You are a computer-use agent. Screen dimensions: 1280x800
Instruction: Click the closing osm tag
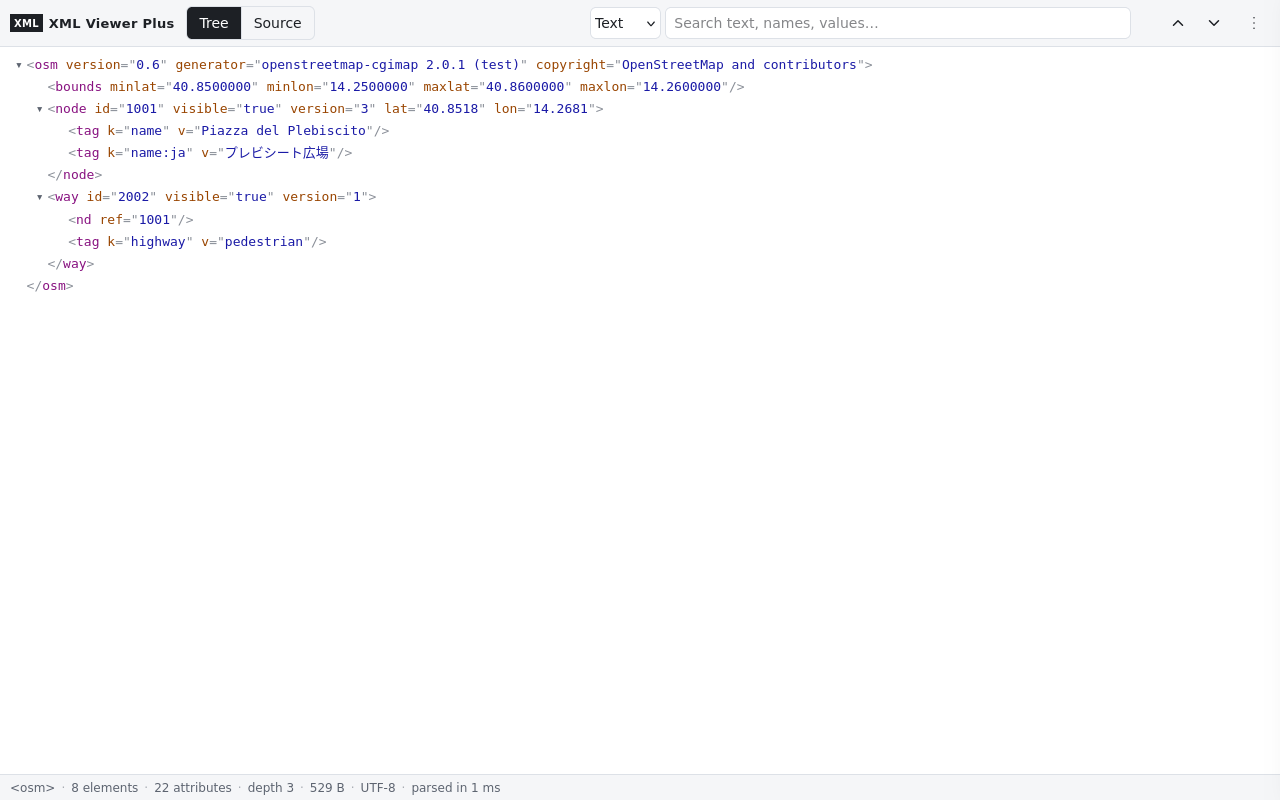pyautogui.click(x=50, y=286)
